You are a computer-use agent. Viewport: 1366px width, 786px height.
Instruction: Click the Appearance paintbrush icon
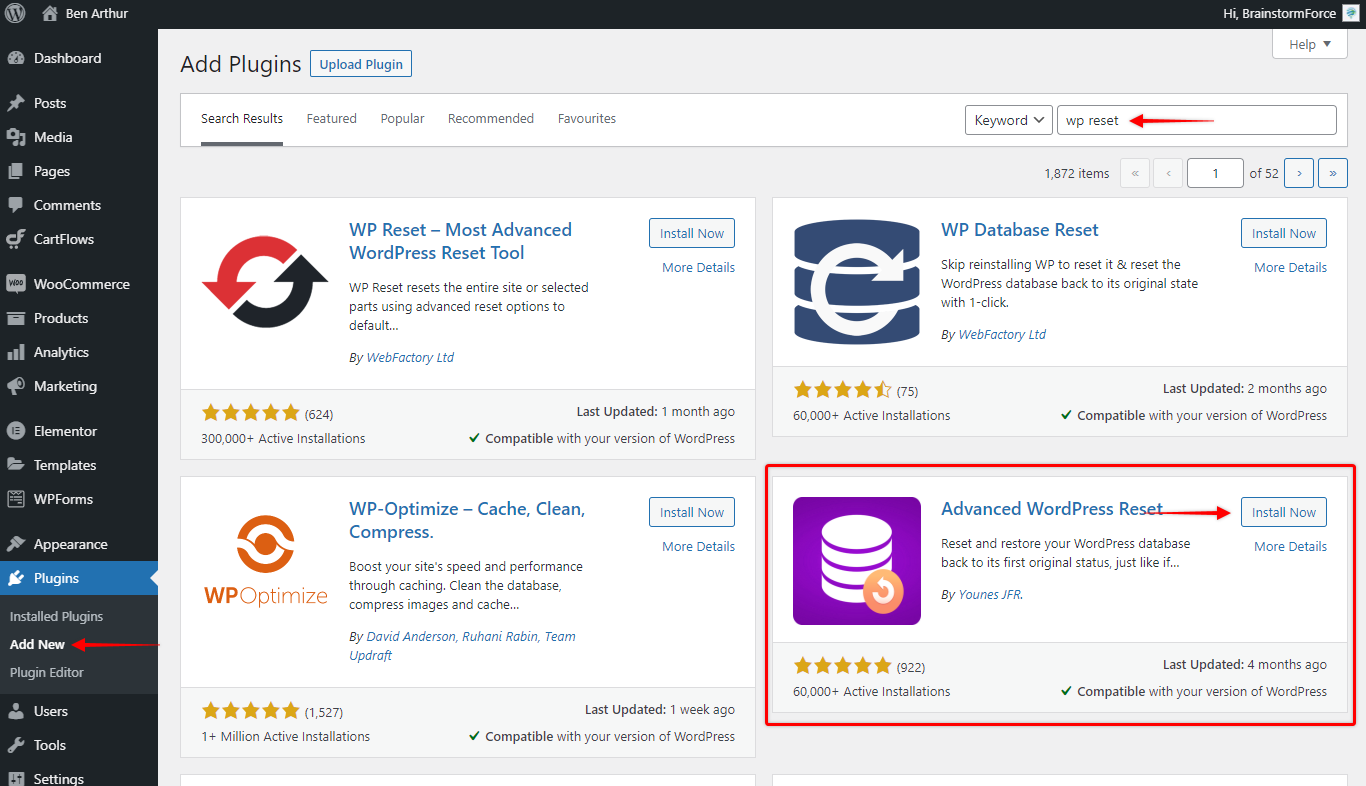pos(15,544)
